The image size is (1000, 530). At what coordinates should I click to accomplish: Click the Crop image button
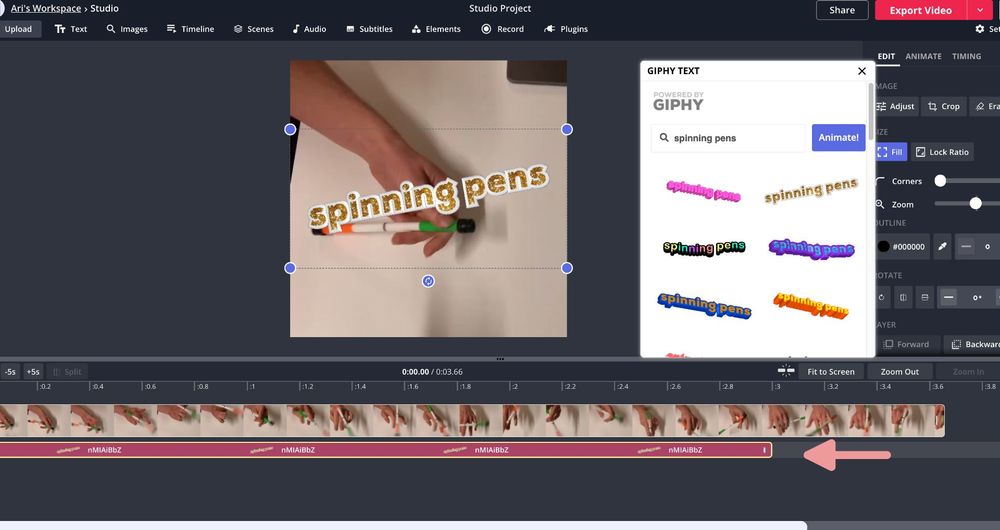click(x=942, y=106)
